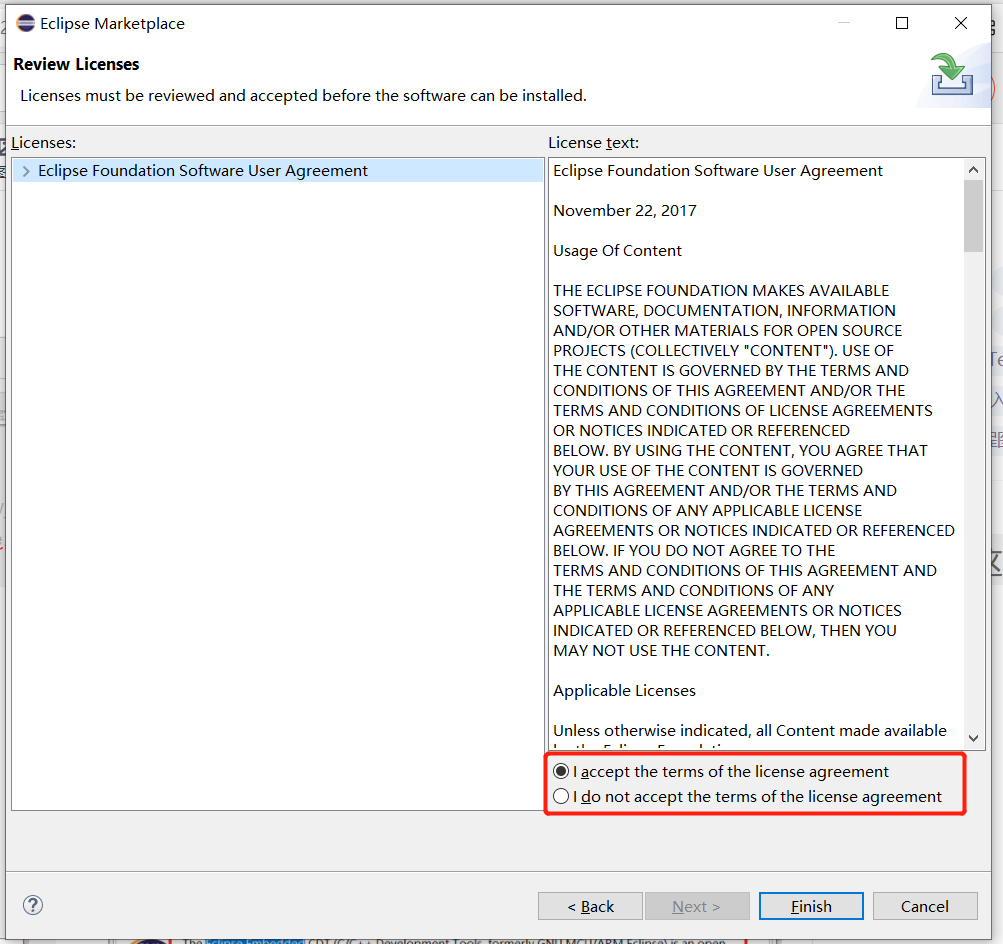Viewport: 1003px width, 944px height.
Task: Go back with the < Back button
Action: point(590,906)
